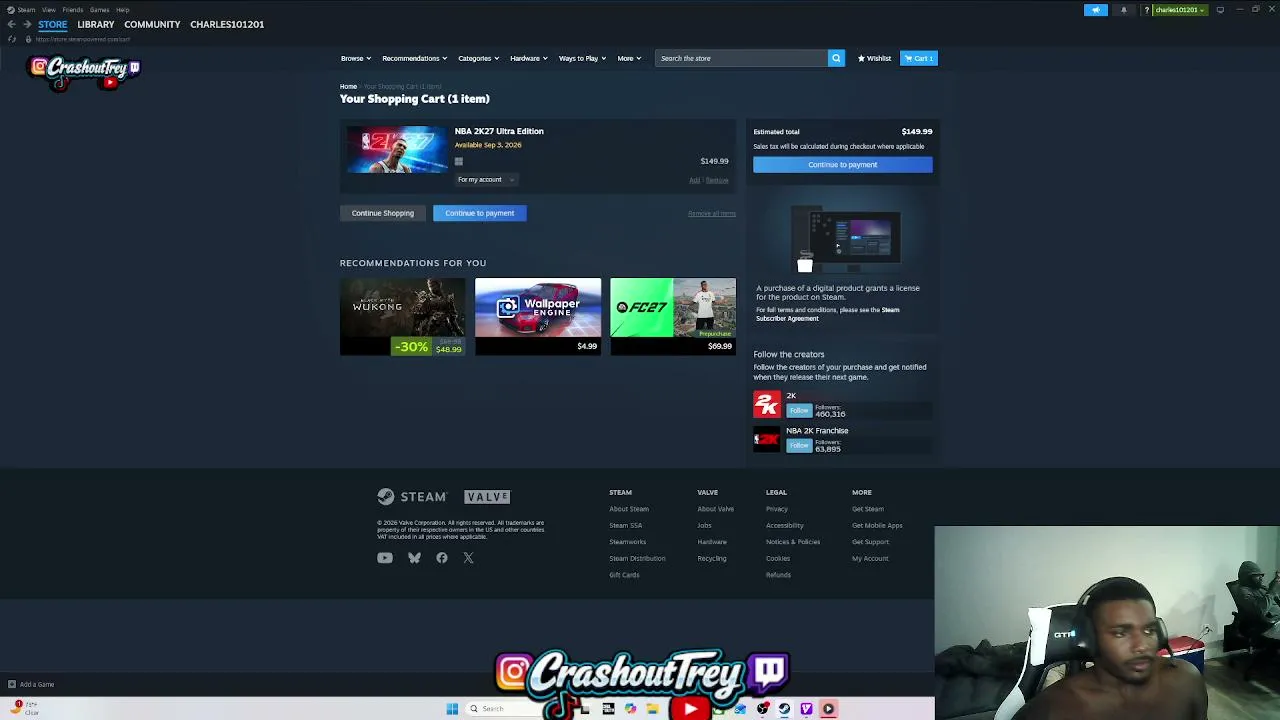Expand the Browse dropdown
Viewport: 1280px width, 720px height.
355,58
